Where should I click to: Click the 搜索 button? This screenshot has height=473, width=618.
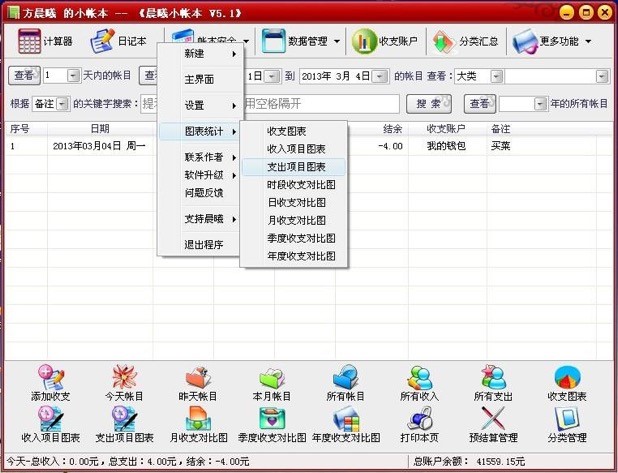pos(429,104)
